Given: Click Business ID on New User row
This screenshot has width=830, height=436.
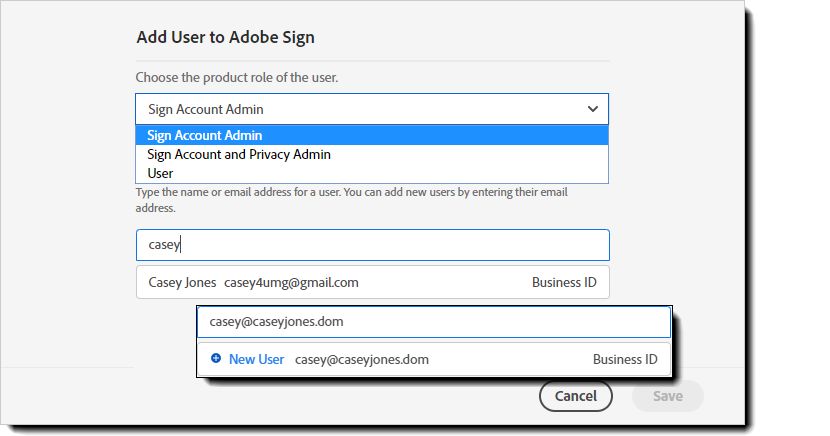Looking at the screenshot, I should pyautogui.click(x=625, y=359).
